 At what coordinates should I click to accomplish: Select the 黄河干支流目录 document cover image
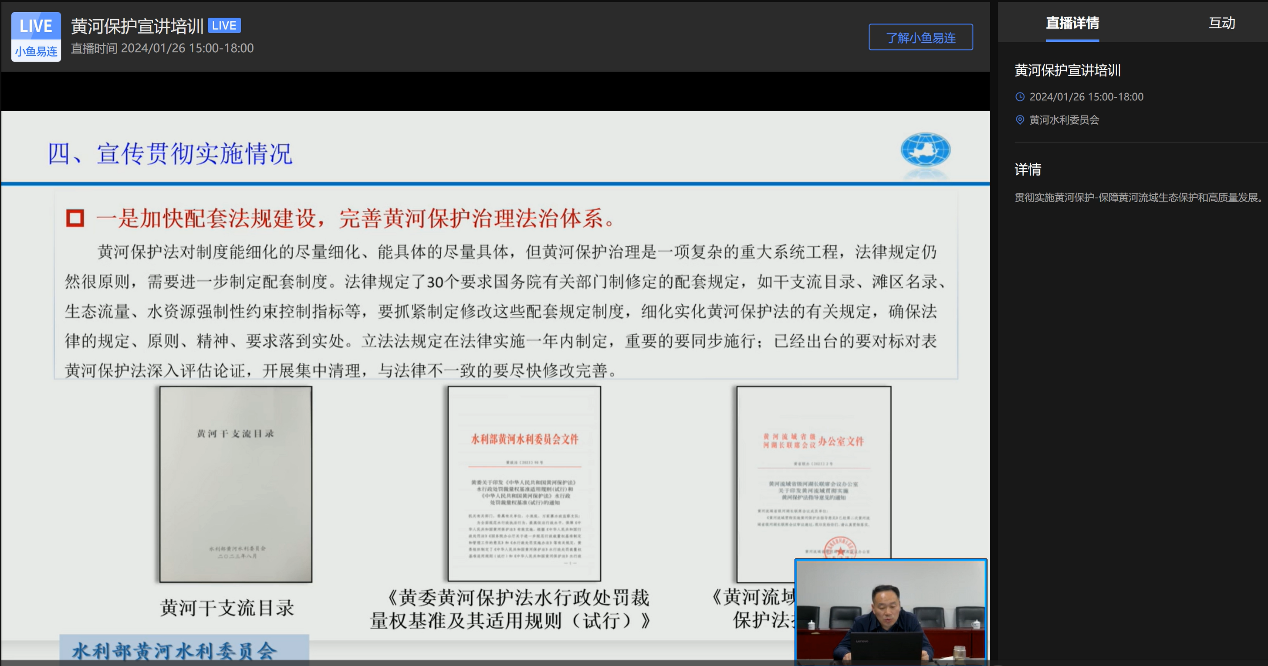[235, 484]
